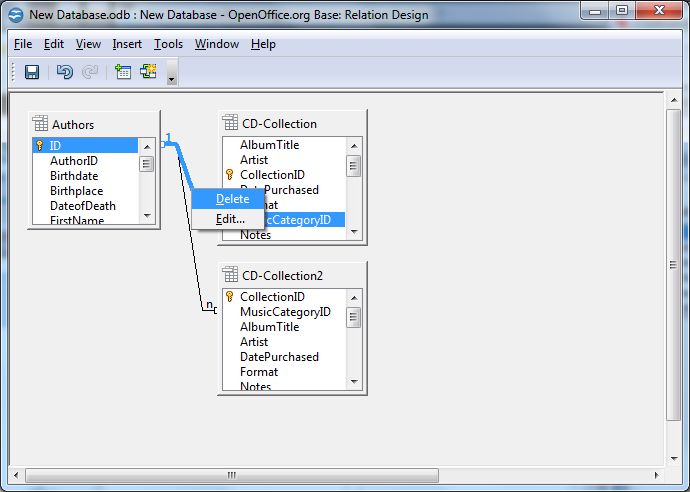Click the Authors table header icon

pyautogui.click(x=40, y=124)
